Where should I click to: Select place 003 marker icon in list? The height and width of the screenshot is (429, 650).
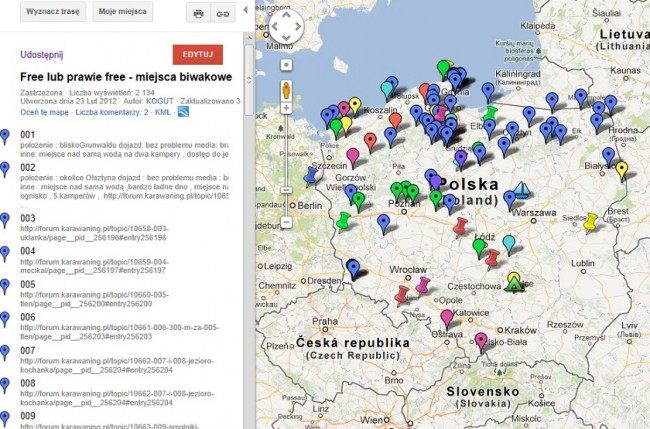(x=5, y=221)
